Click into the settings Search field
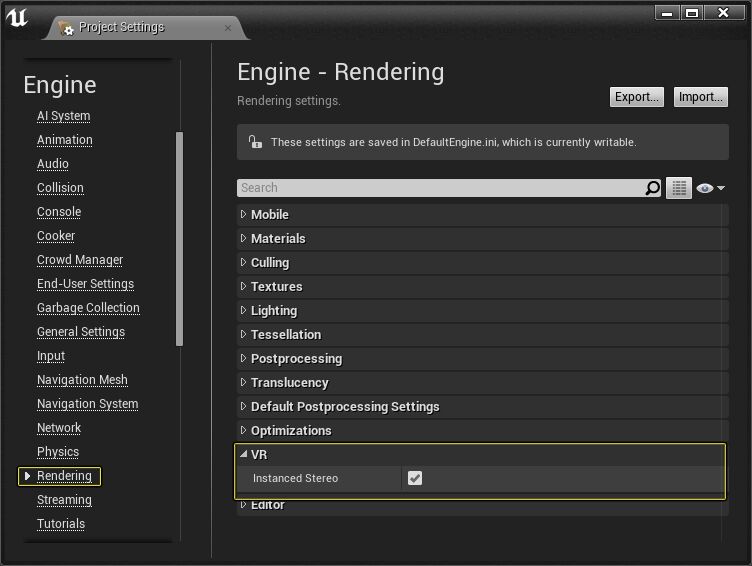This screenshot has width=752, height=566. click(440, 188)
